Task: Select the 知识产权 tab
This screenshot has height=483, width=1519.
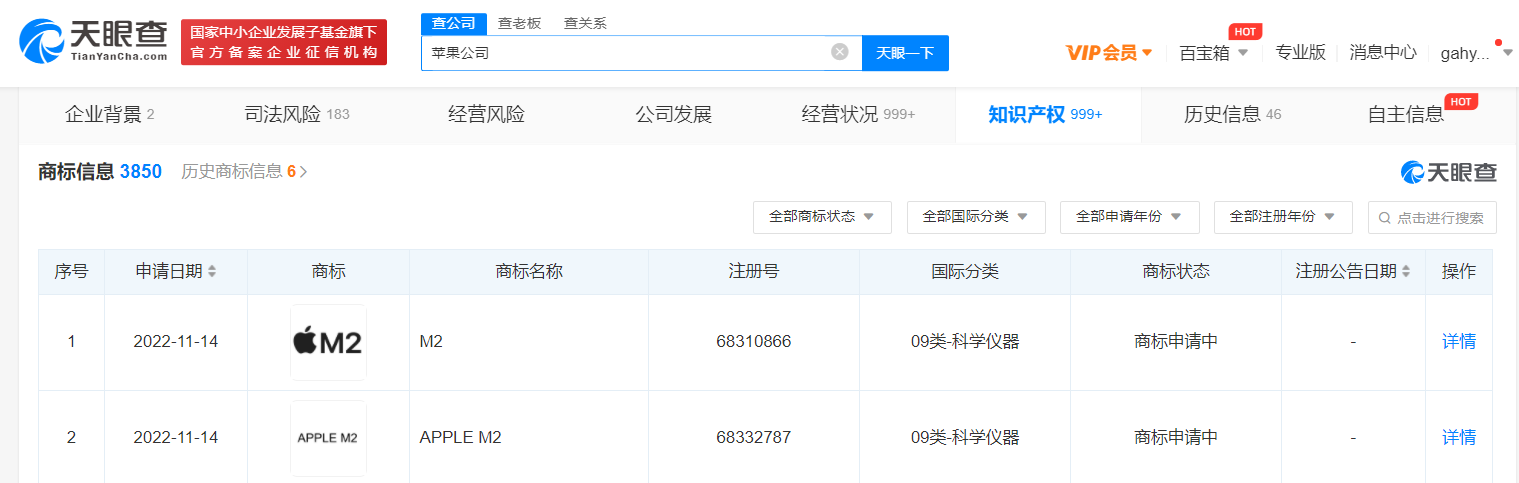Action: (x=1045, y=115)
